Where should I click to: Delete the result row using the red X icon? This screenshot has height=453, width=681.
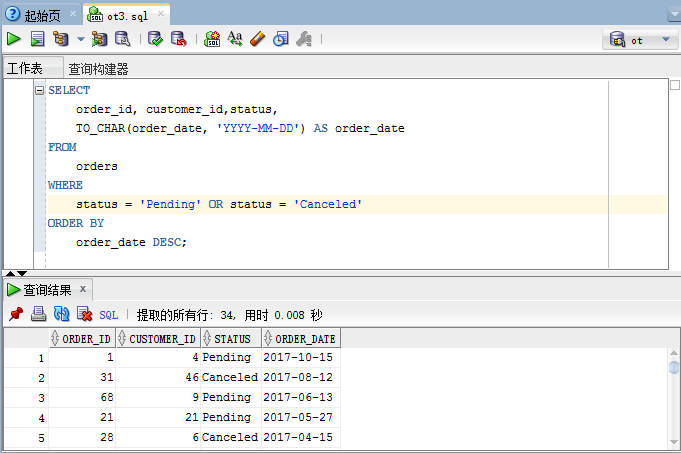(85, 314)
